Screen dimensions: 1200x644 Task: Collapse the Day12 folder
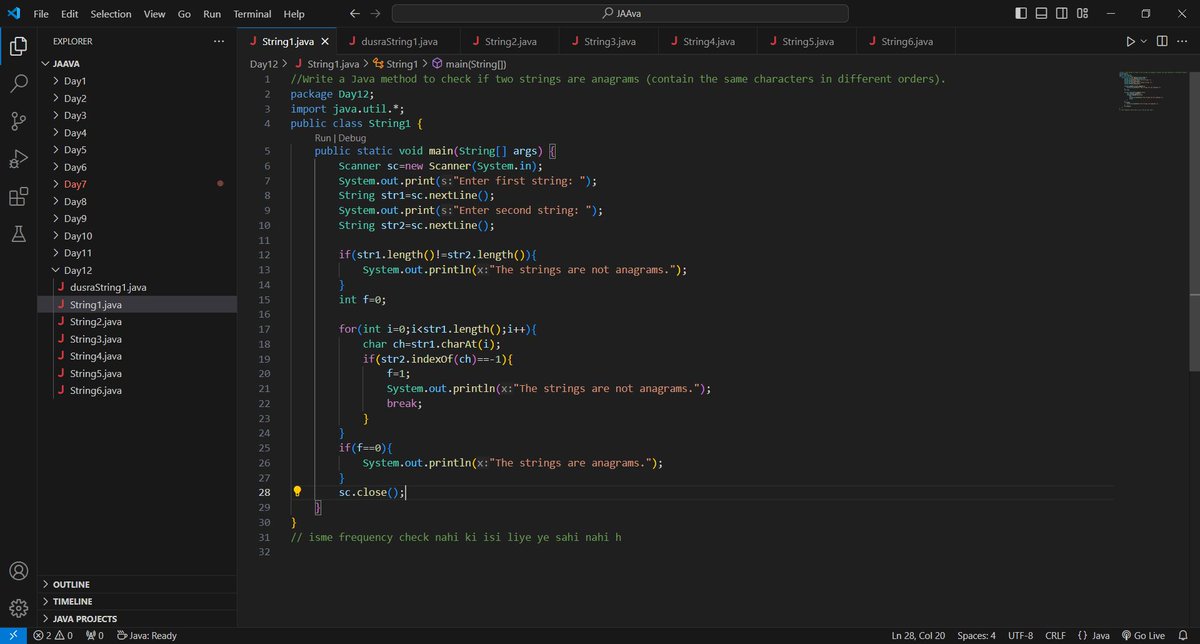click(x=137, y=270)
